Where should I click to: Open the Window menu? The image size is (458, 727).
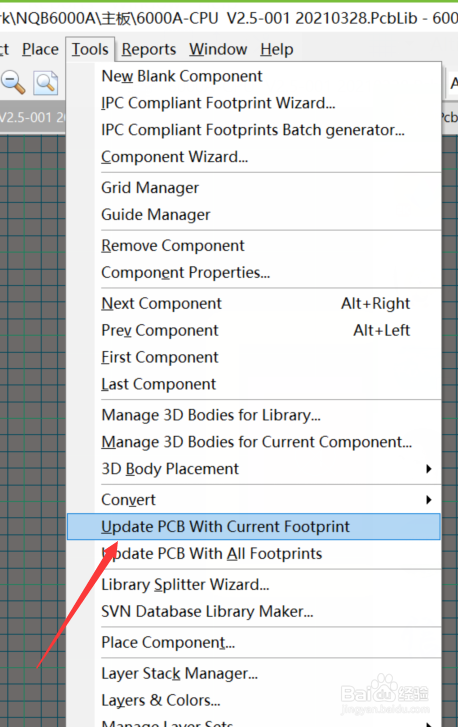218,49
